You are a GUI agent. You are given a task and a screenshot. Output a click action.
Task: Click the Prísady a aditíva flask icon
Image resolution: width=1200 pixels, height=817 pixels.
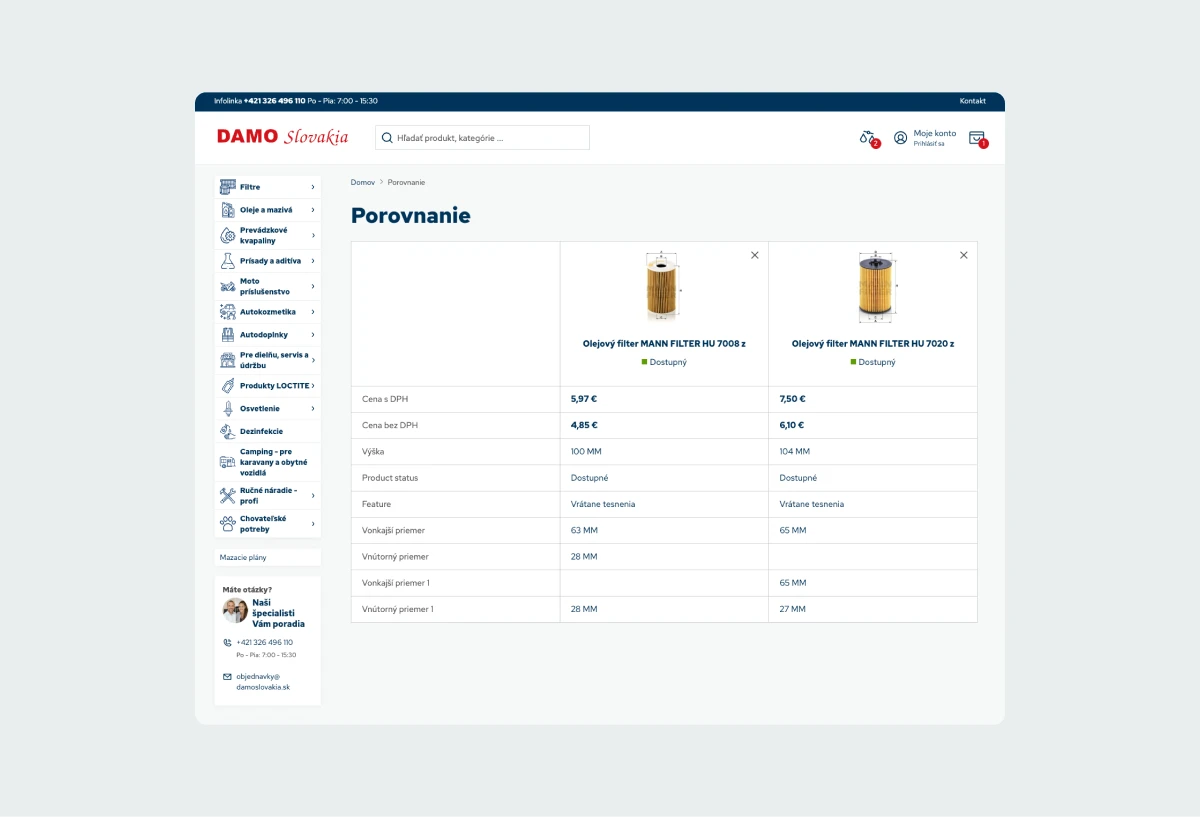[227, 261]
